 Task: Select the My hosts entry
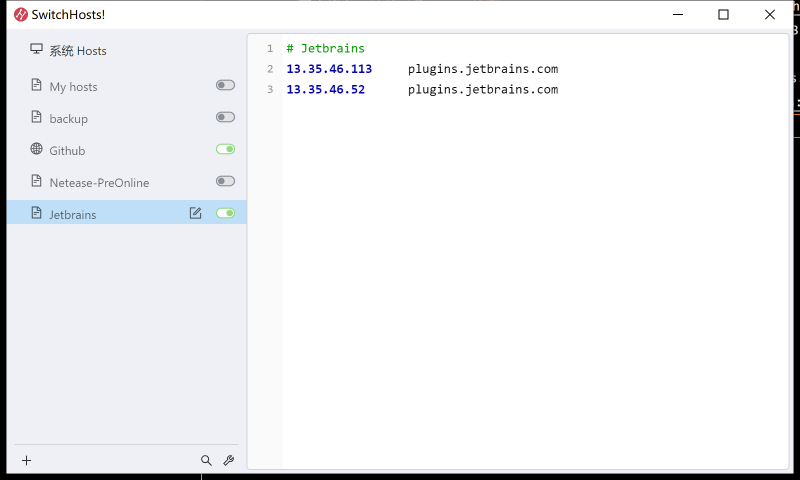click(73, 87)
